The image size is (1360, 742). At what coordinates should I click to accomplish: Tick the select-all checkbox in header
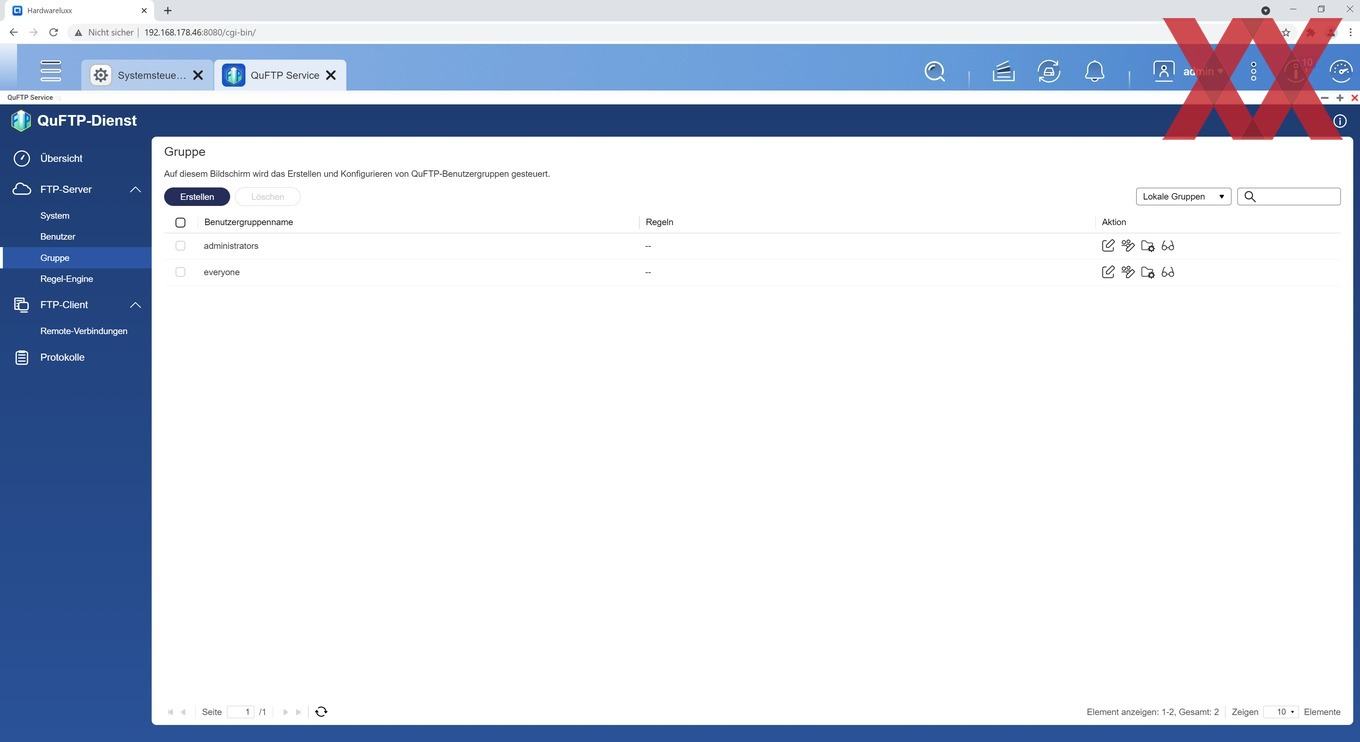tap(180, 222)
